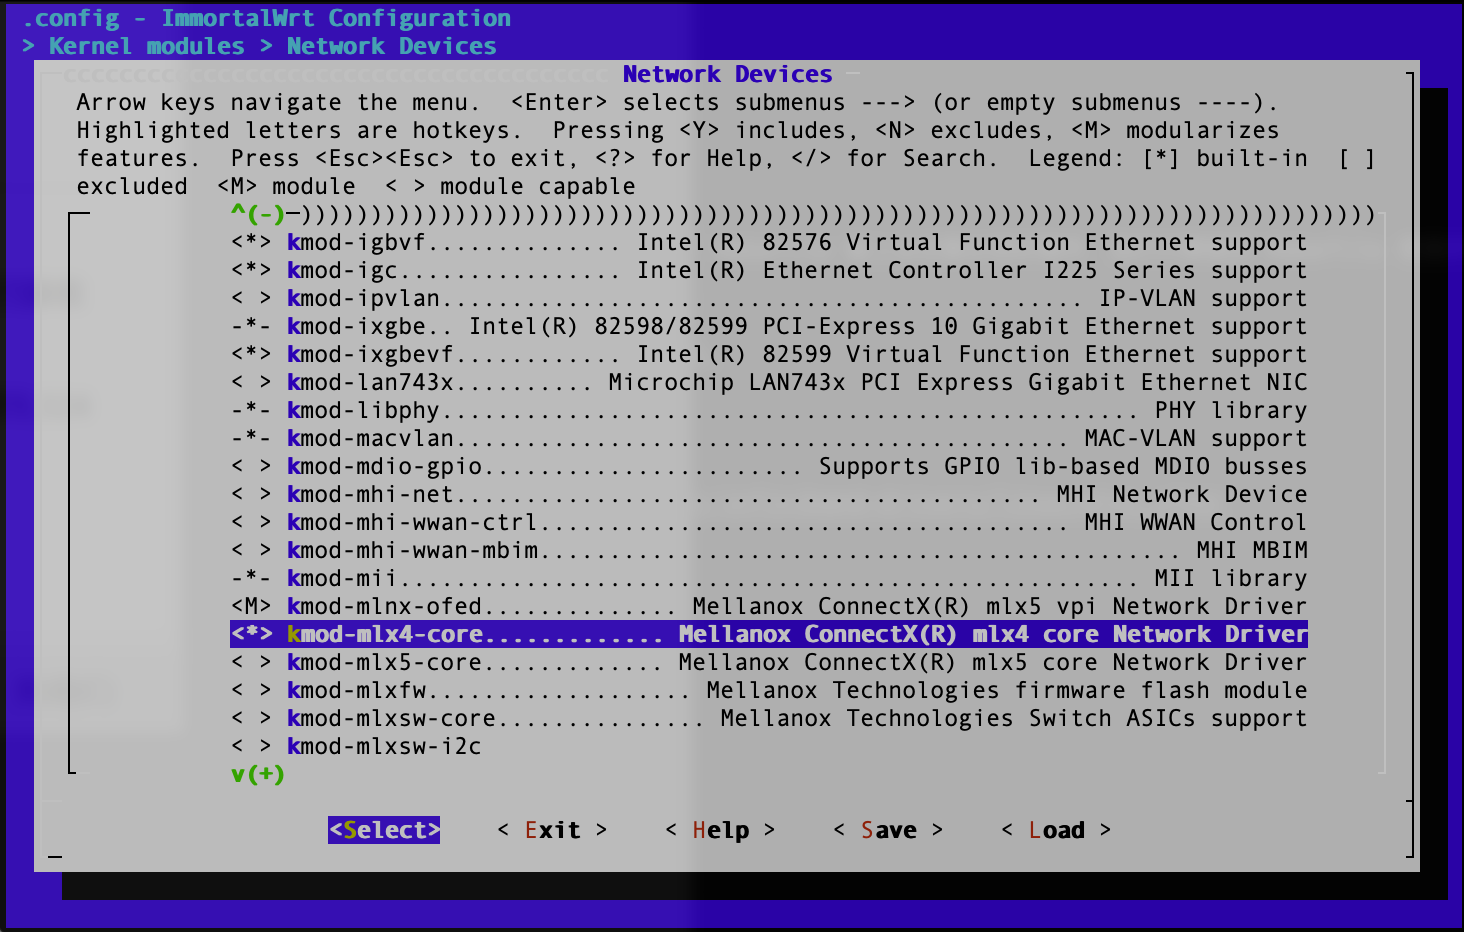Click the kmod-mlxsw-core selection marker
The width and height of the screenshot is (1464, 932).
pos(251,718)
